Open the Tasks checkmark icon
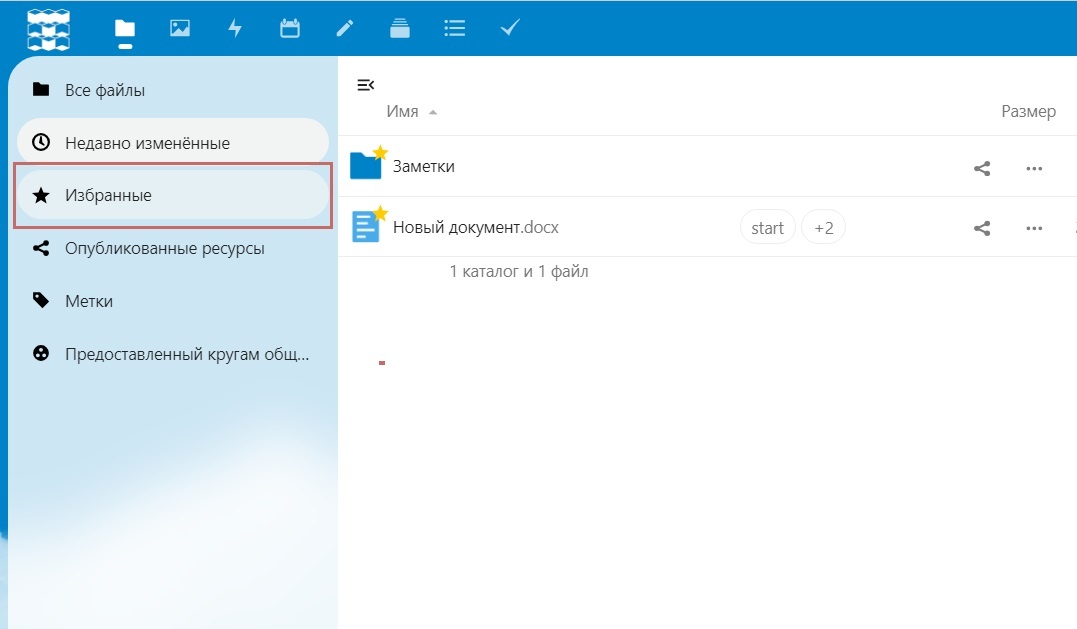 (x=510, y=28)
